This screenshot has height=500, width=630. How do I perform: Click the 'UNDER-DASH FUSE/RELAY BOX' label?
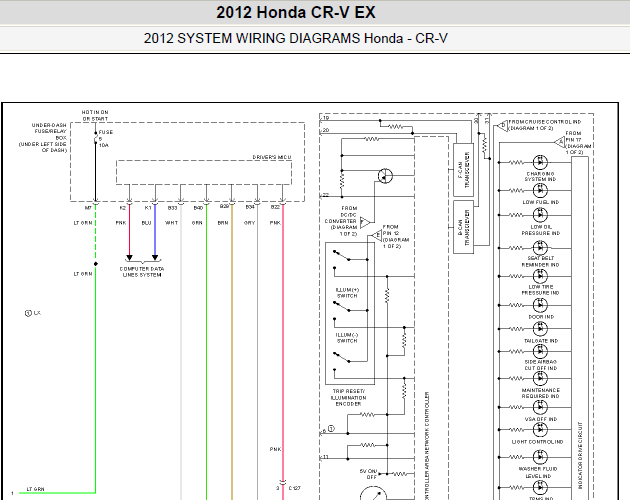tap(43, 138)
